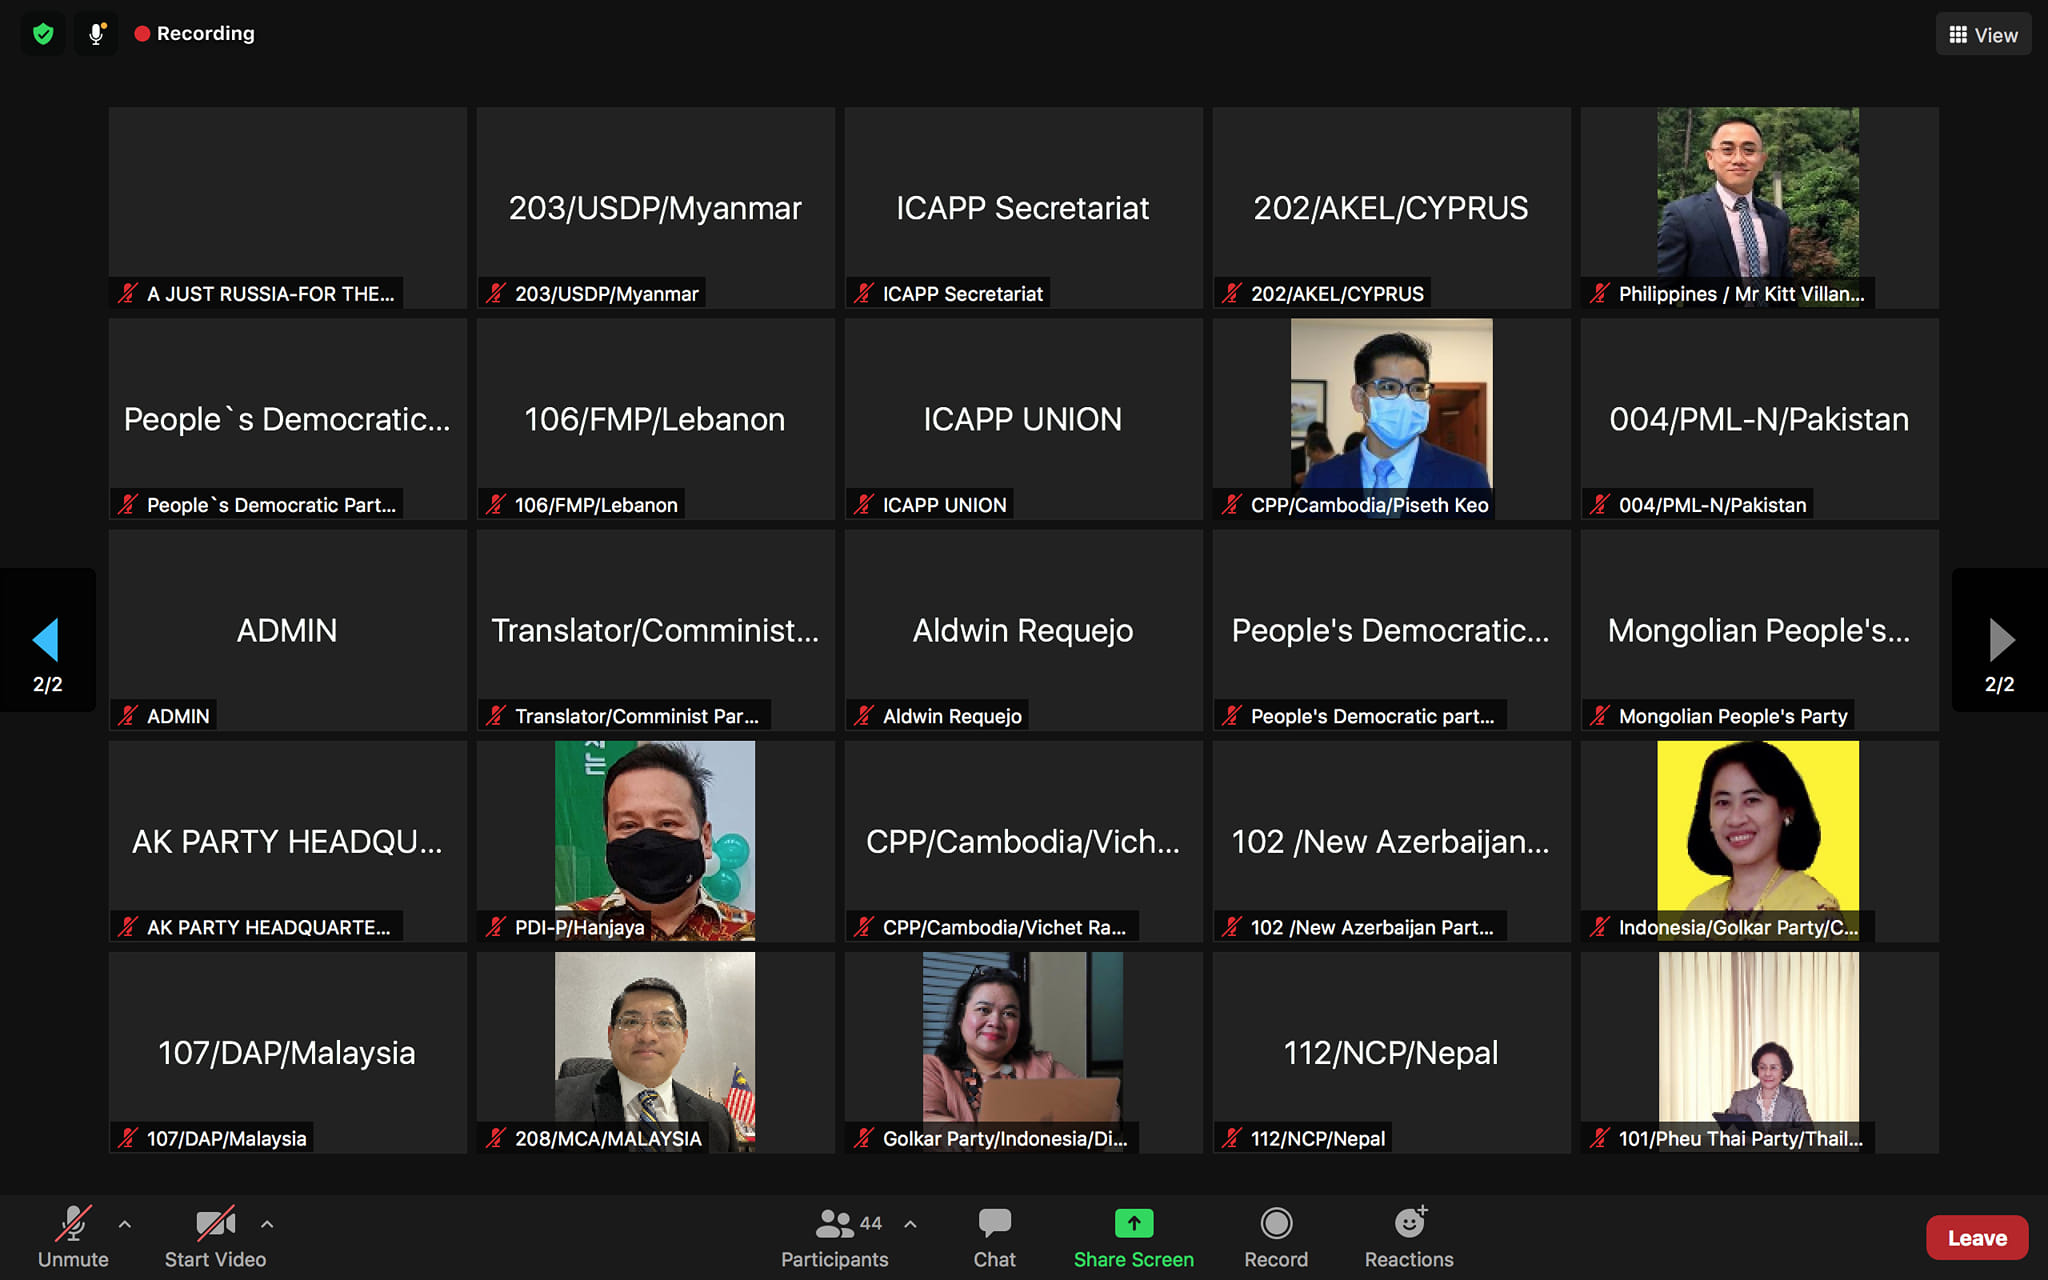The width and height of the screenshot is (2048, 1280).
Task: Click the large Aldwin Requejo name text
Action: (1023, 631)
